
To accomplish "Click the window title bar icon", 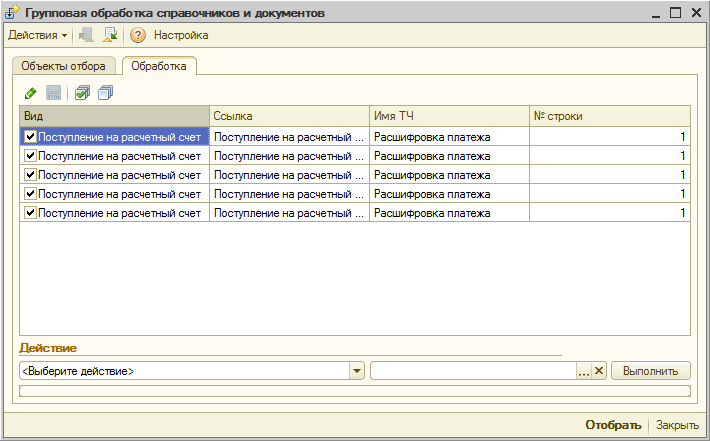I will (x=12, y=13).
